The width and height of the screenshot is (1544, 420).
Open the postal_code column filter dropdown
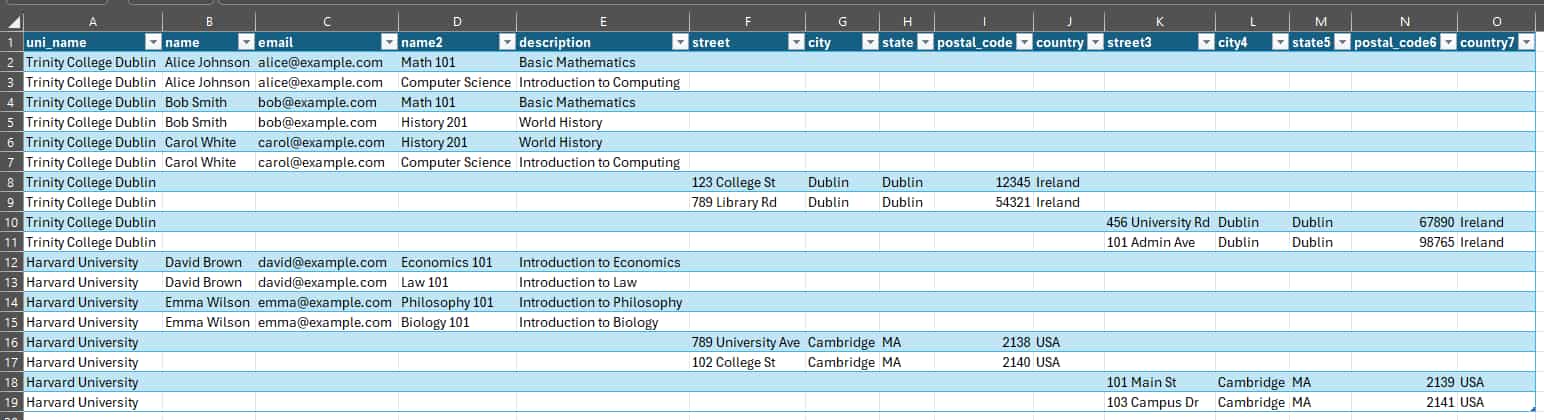pyautogui.click(x=1023, y=42)
